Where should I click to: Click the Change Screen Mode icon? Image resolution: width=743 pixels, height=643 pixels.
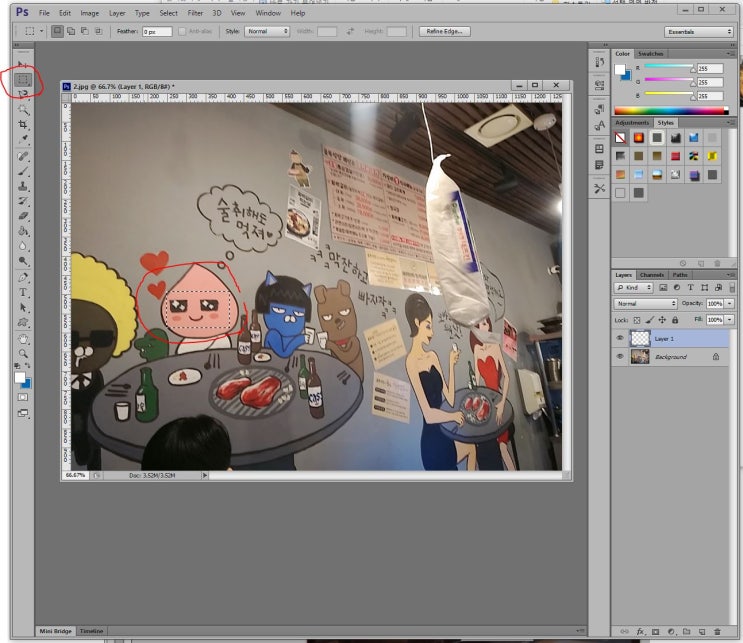coord(23,413)
